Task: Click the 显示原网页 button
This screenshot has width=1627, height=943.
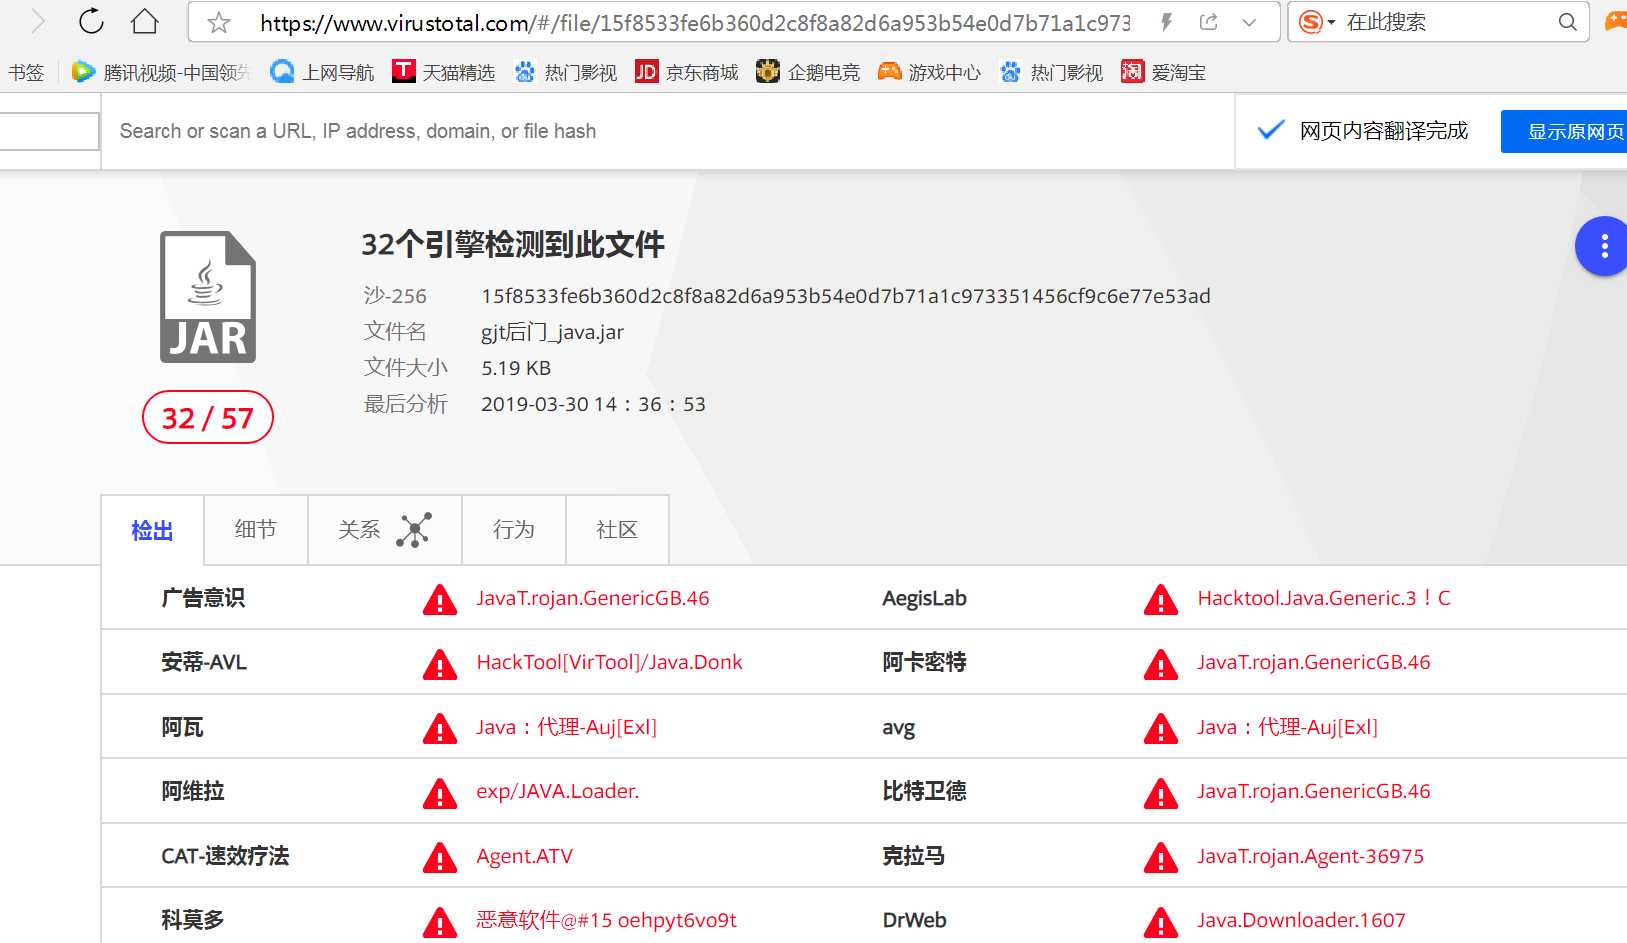Action: [x=1566, y=132]
